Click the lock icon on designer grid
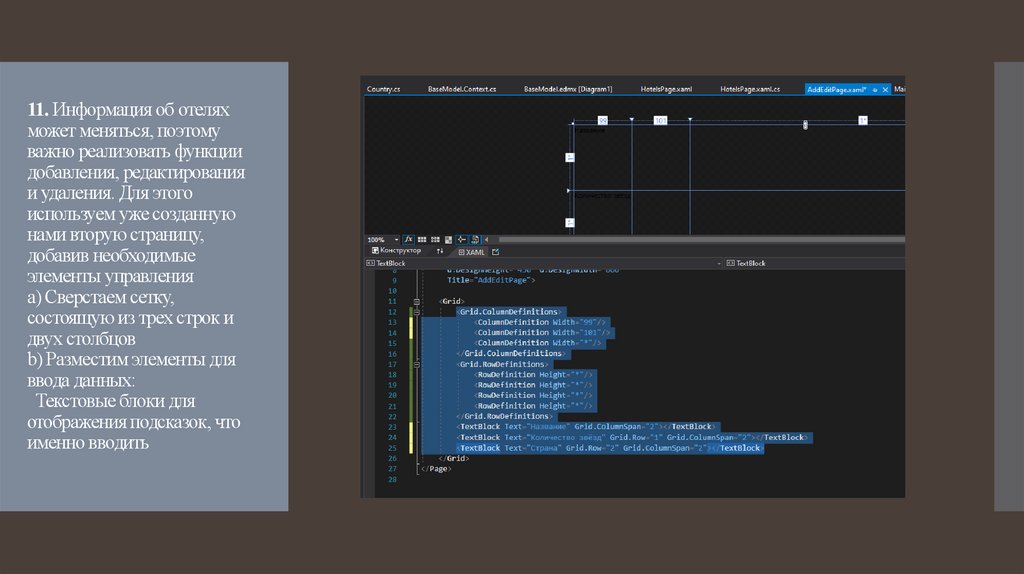Viewport: 1024px width, 574px height. (805, 124)
